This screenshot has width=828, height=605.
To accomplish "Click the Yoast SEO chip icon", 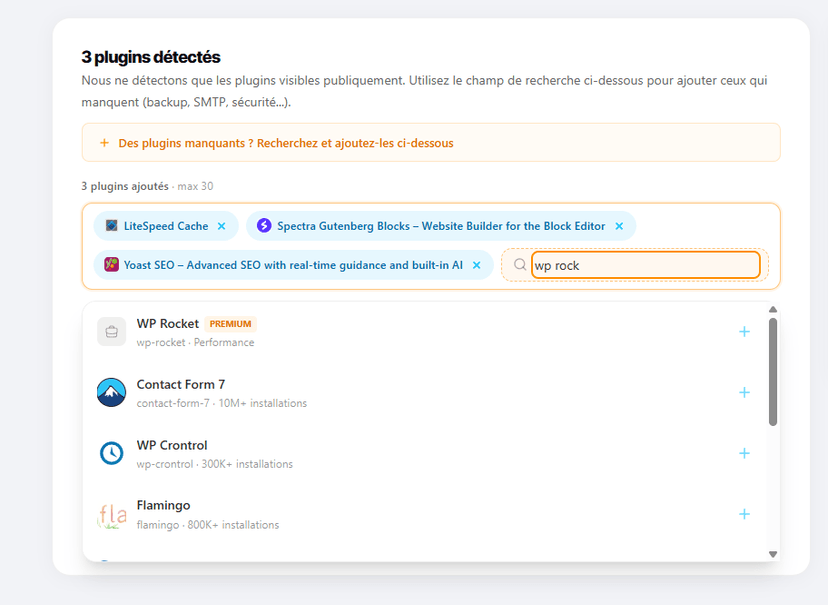I will point(112,265).
